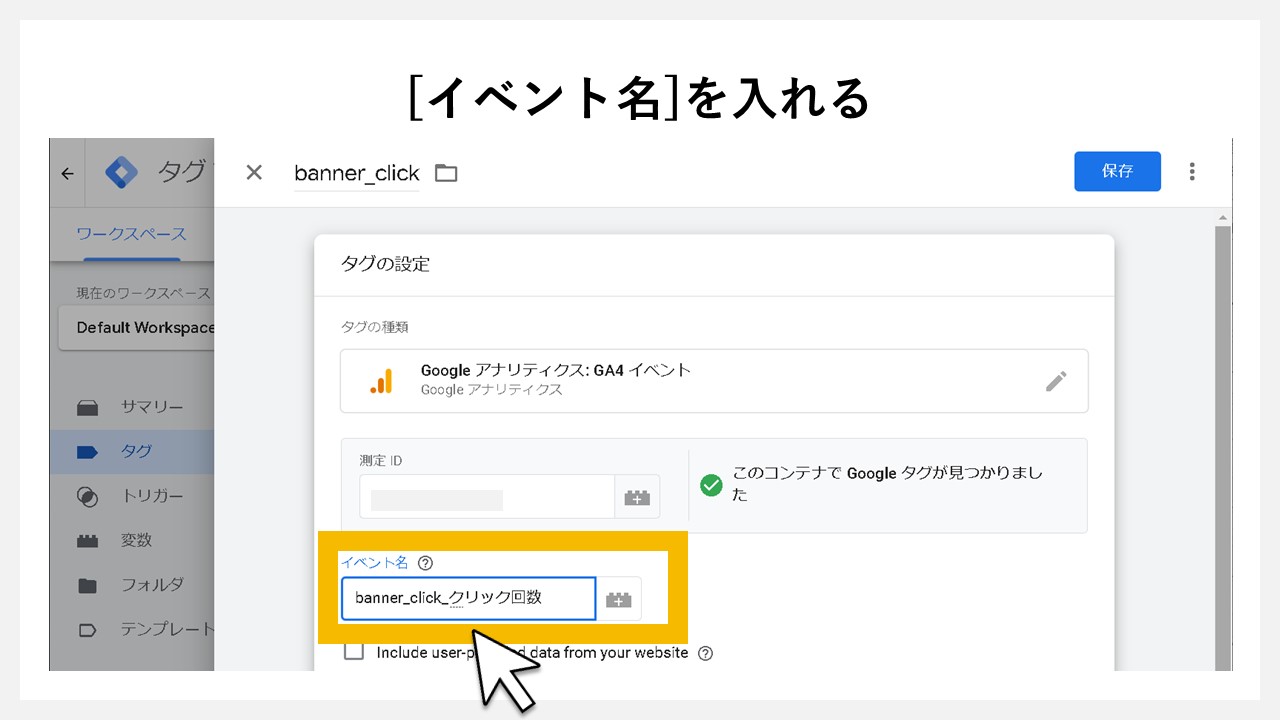Click the vertical scrollbar on the right
Viewport: 1280px width, 720px height.
pos(1221,420)
